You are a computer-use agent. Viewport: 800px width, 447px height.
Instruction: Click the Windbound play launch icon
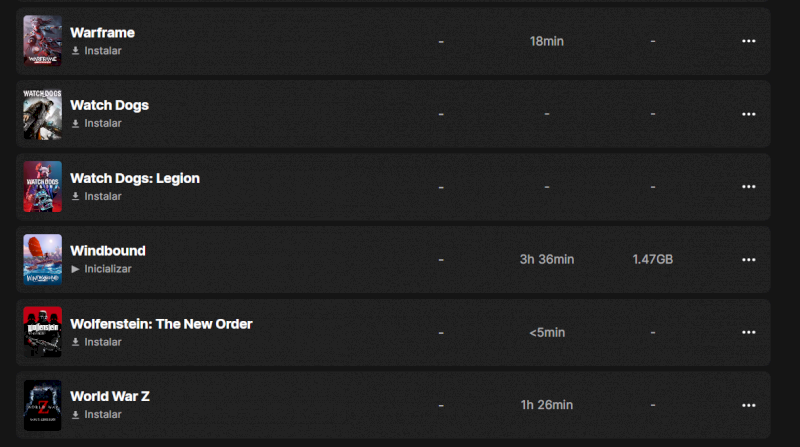click(x=76, y=269)
